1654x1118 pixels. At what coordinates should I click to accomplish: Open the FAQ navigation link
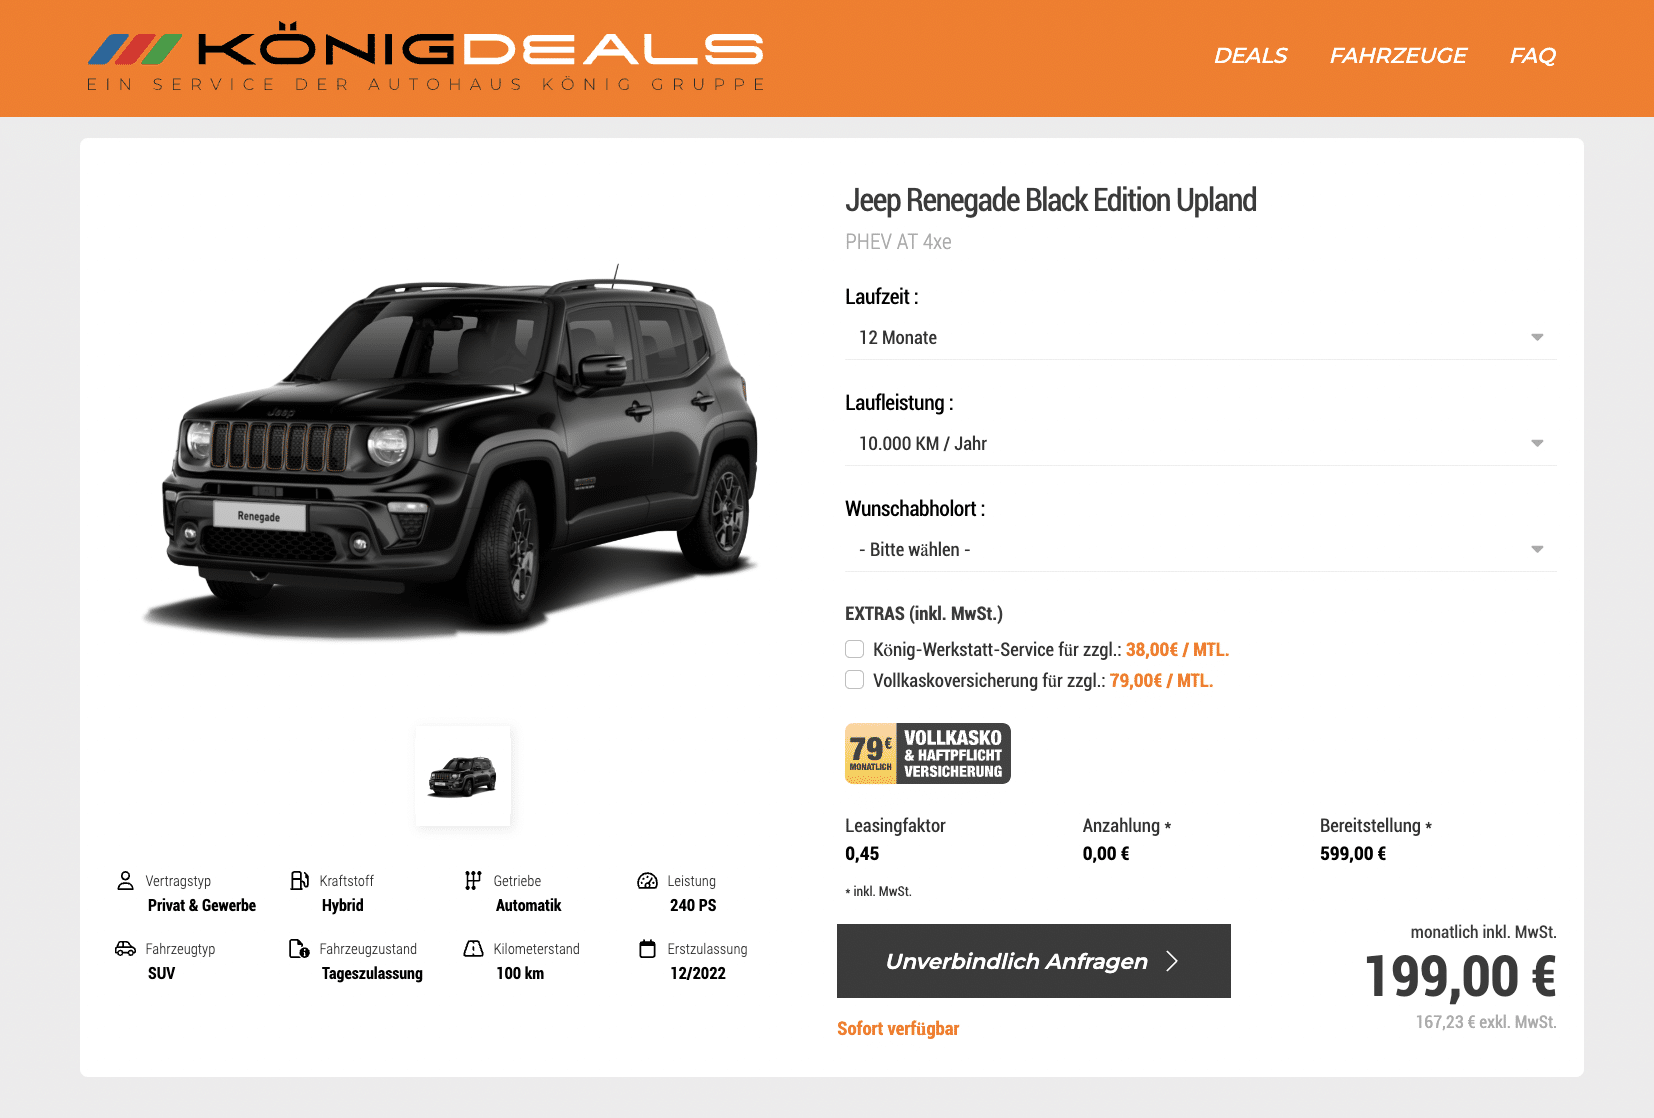(1533, 56)
